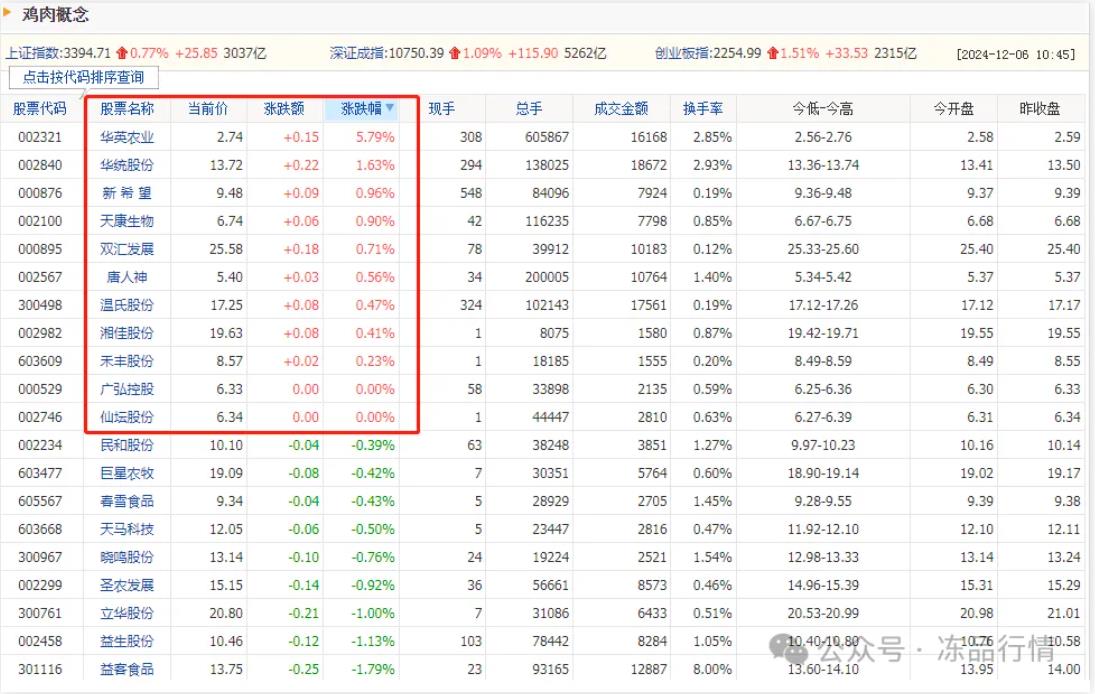Sort by 股票代码 column header
This screenshot has height=694, width=1095.
coord(40,109)
